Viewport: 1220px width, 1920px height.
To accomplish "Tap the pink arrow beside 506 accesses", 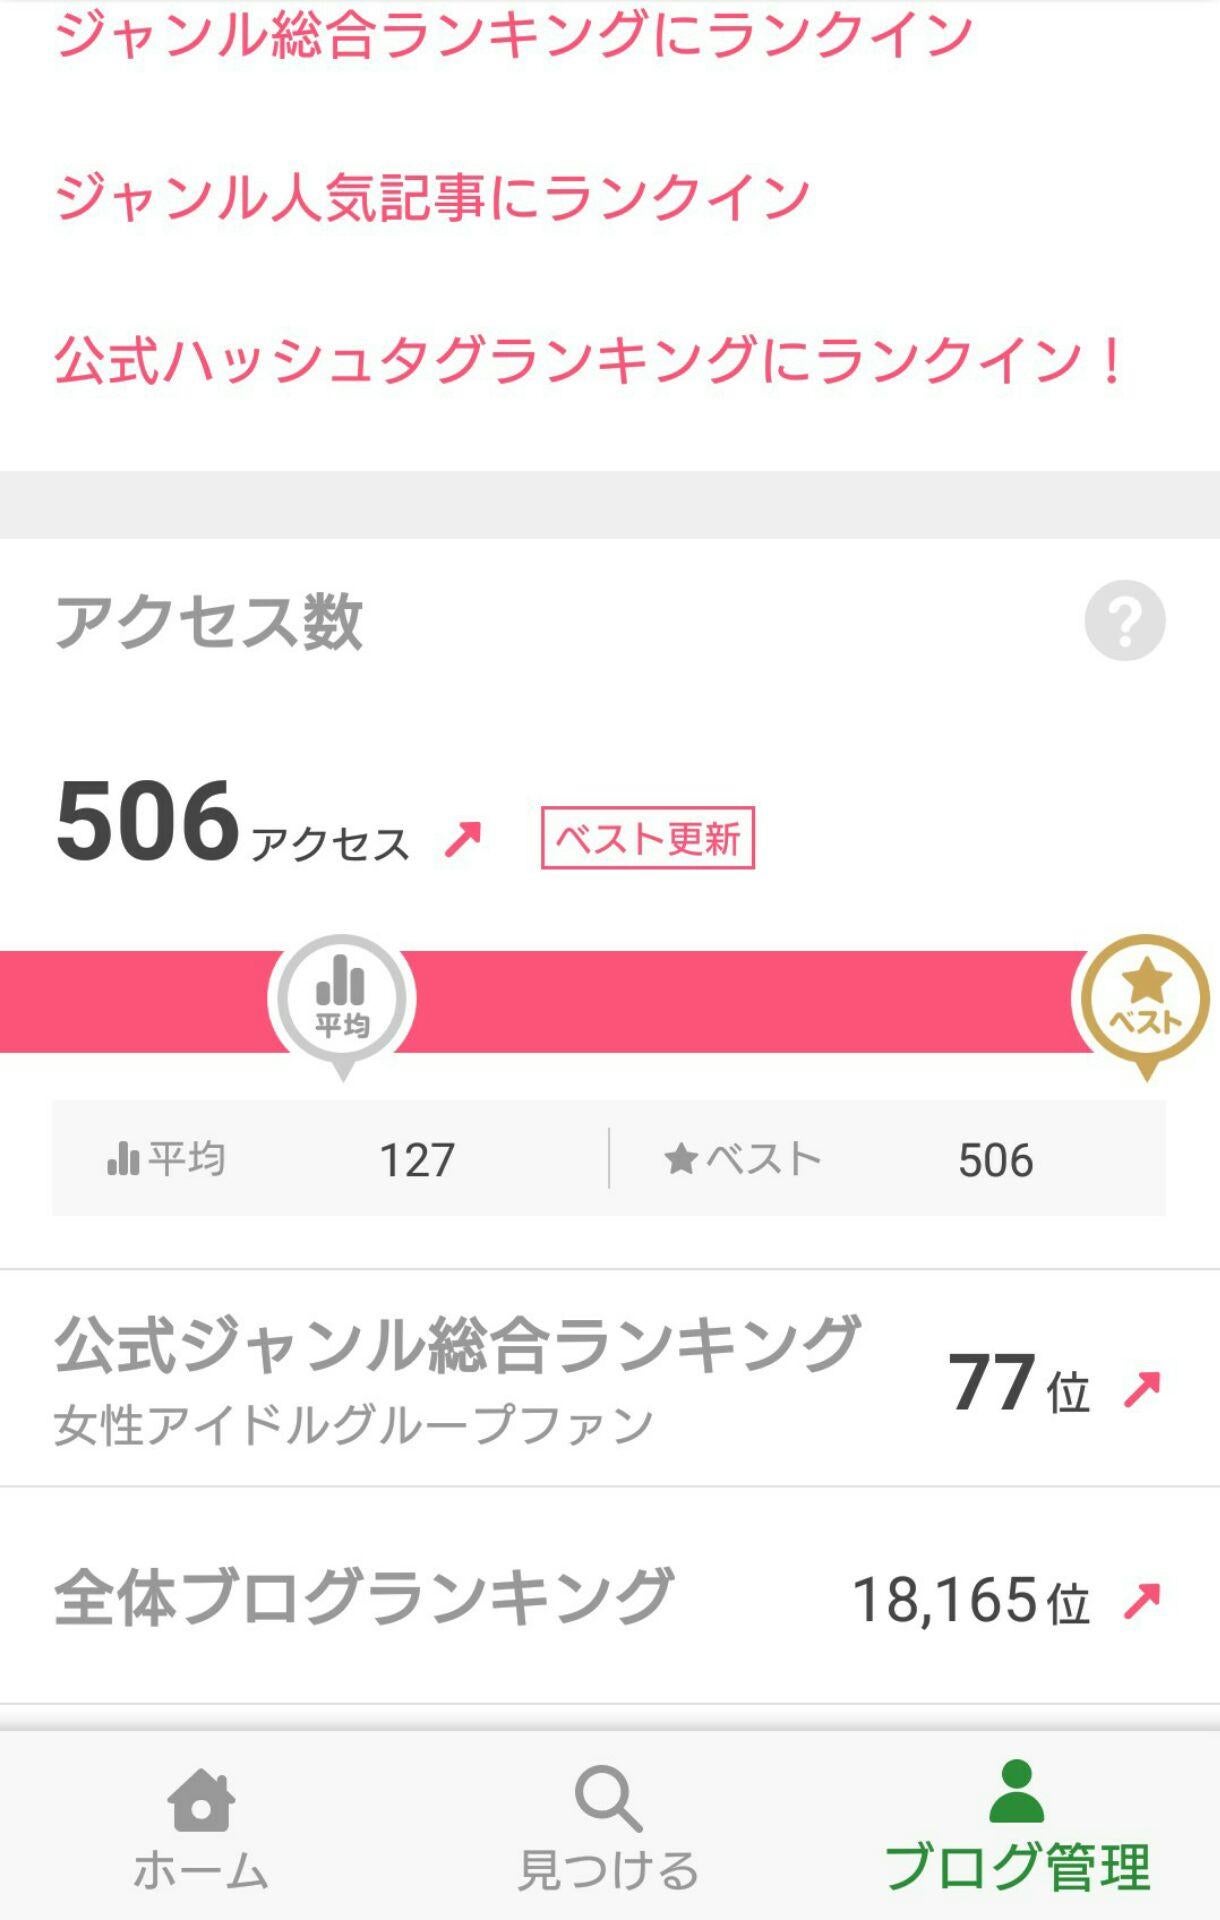I will (x=463, y=838).
